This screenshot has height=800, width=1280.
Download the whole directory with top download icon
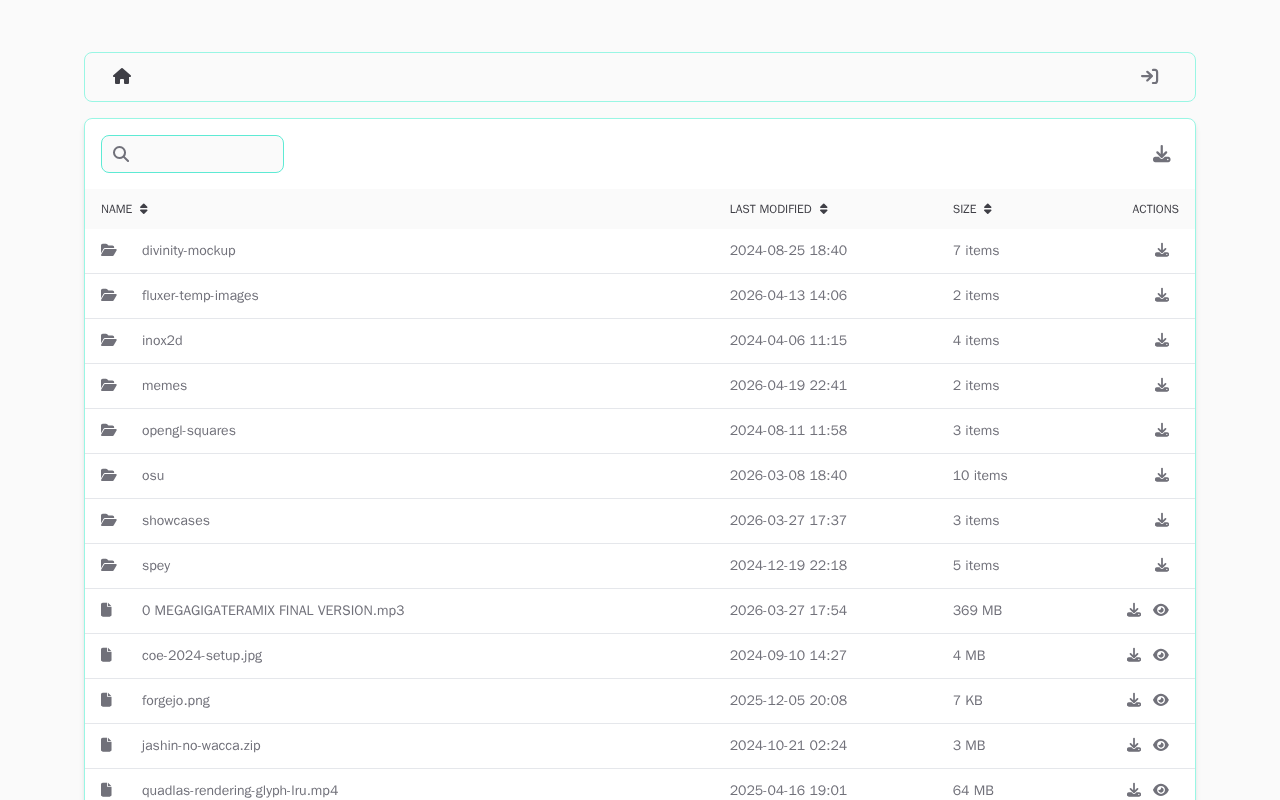pyautogui.click(x=1161, y=154)
